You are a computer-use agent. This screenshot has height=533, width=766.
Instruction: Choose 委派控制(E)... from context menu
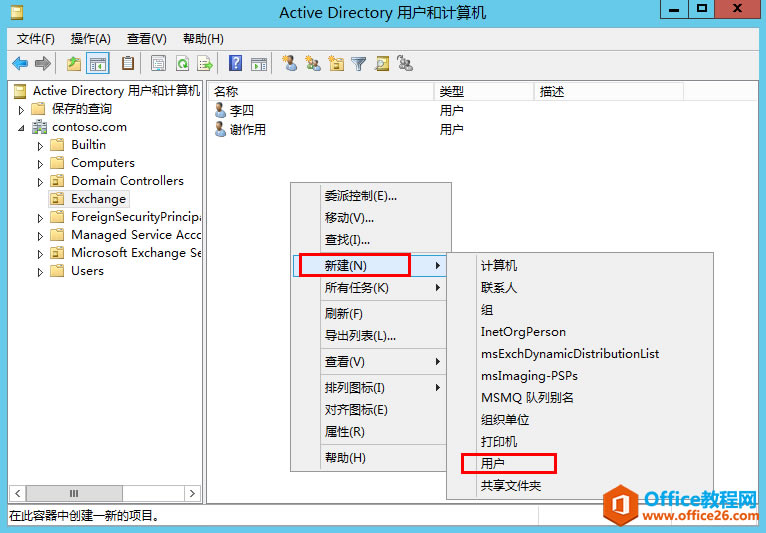point(371,196)
